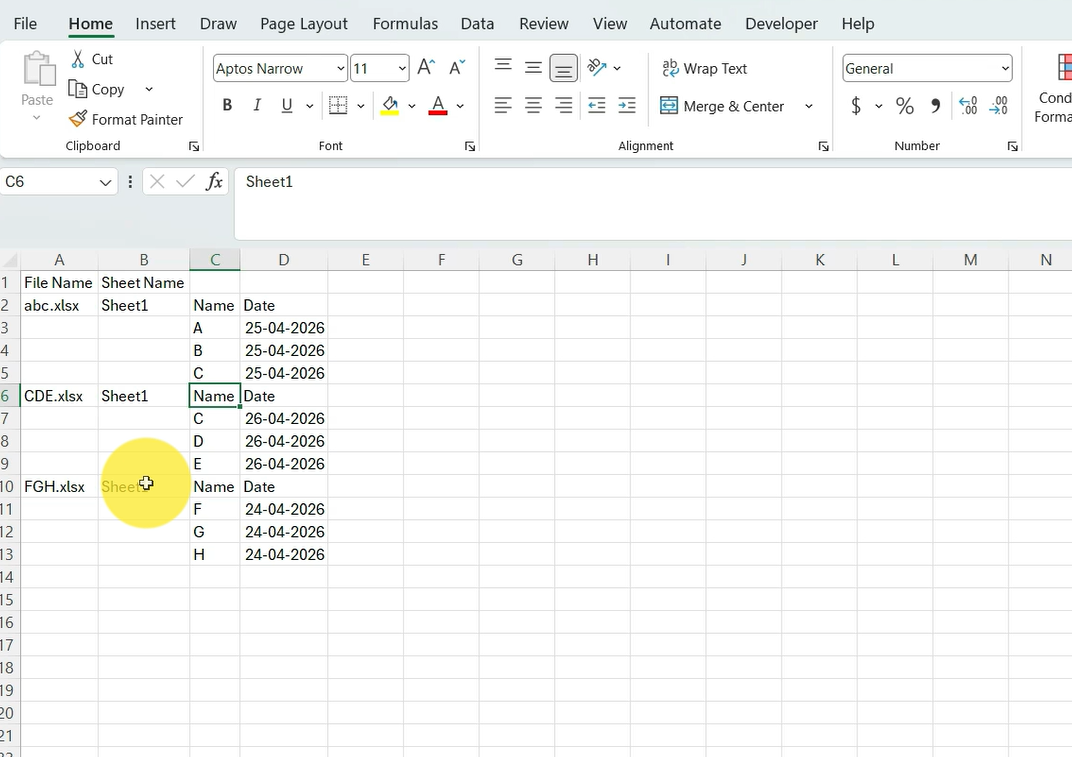Apply the yellow fill color swatch
Screen dimensions: 1072x757
(390, 106)
